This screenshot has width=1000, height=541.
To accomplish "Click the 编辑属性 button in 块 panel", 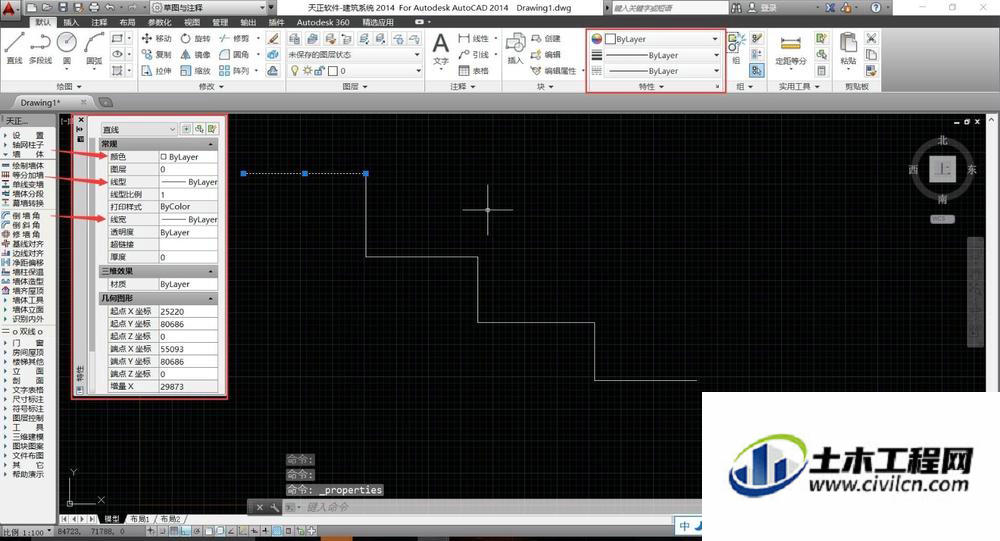I will [x=554, y=70].
